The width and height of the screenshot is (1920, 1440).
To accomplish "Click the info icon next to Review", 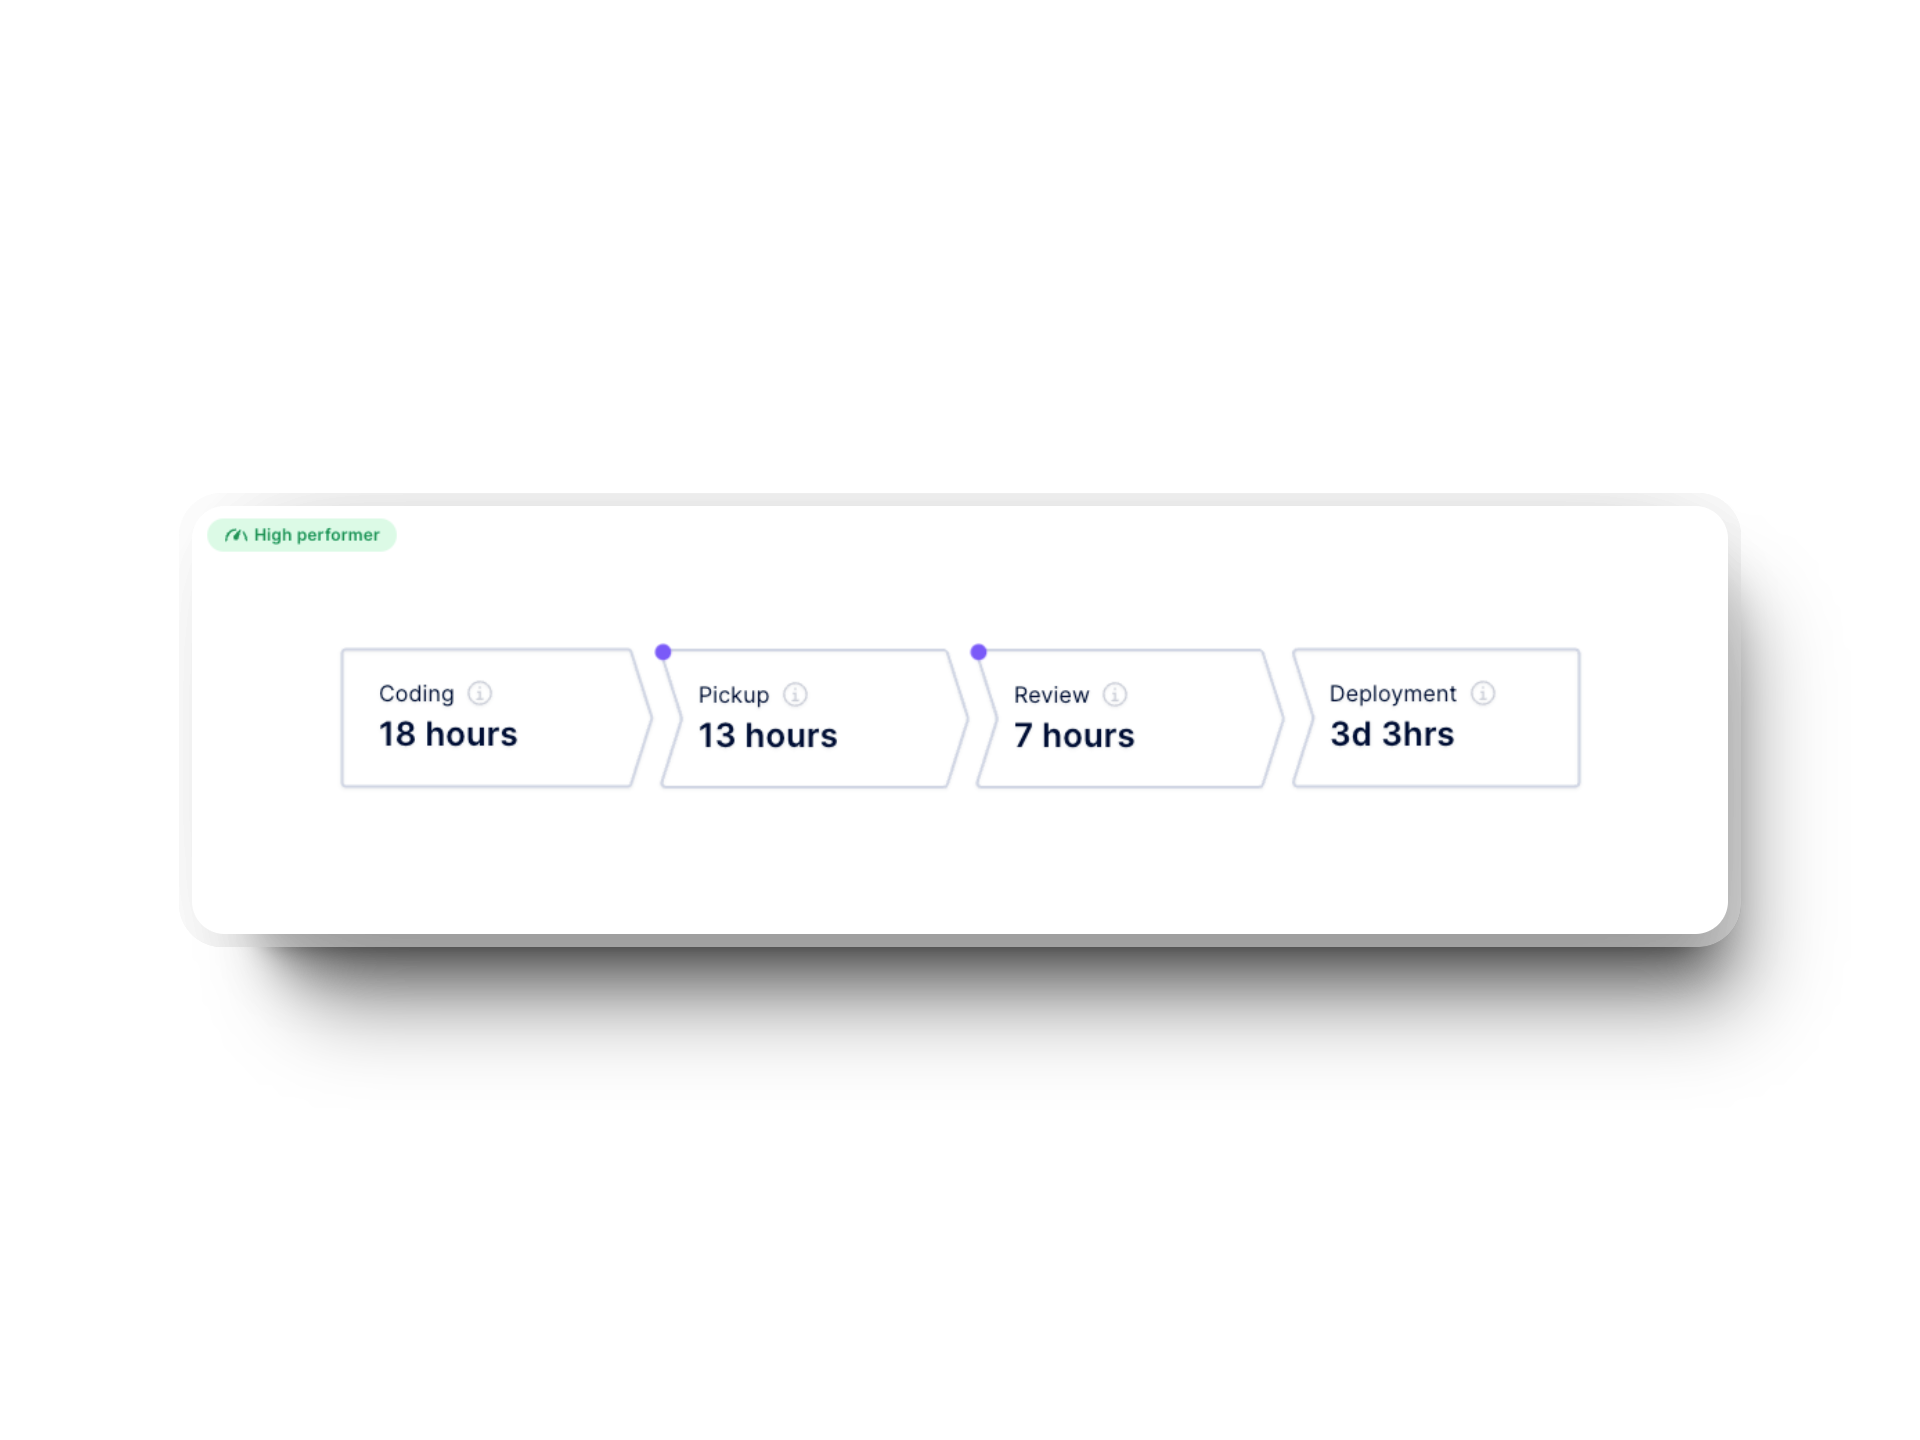I will [x=1116, y=694].
